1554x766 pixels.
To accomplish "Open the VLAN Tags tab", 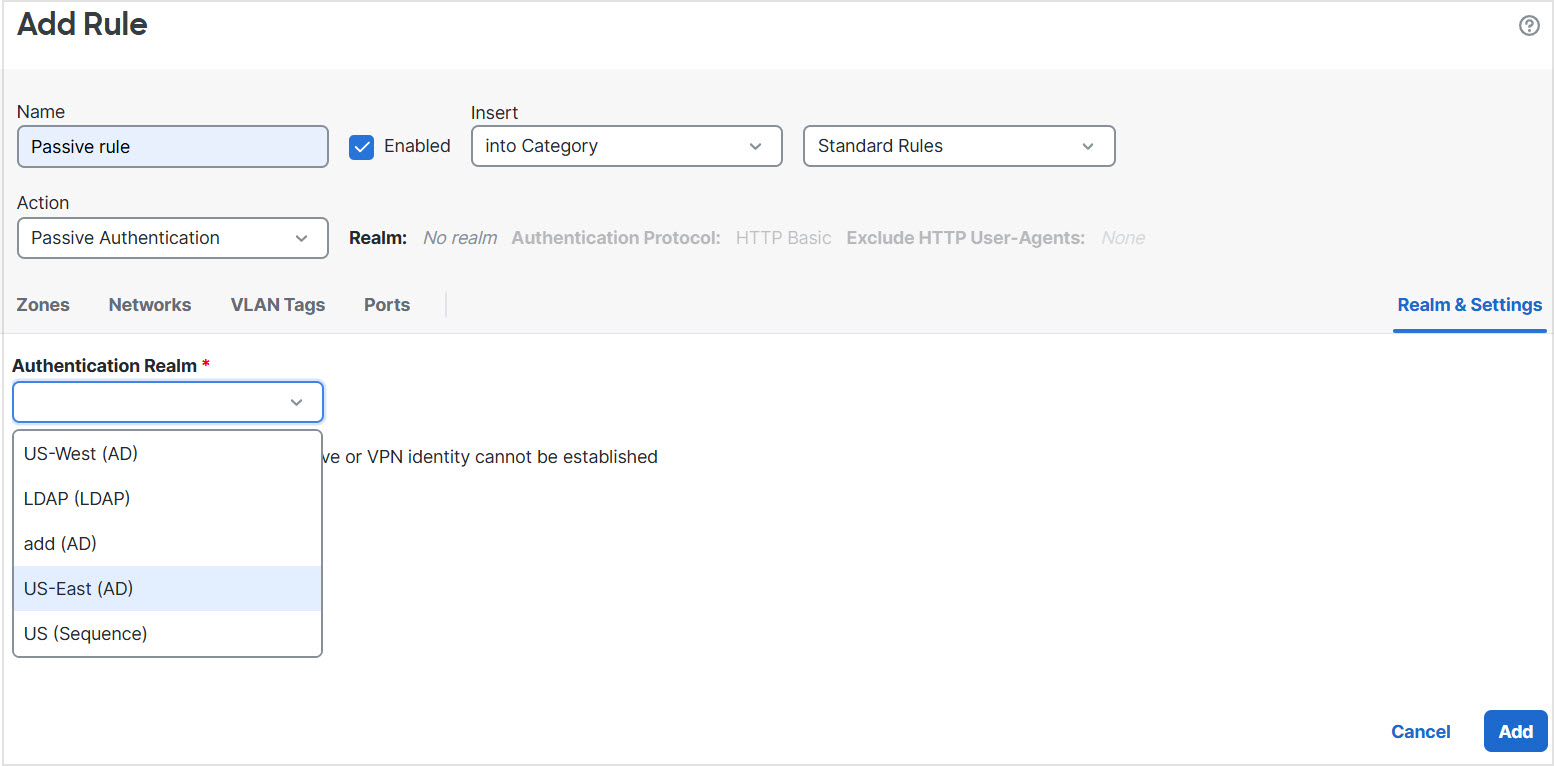I will (277, 305).
